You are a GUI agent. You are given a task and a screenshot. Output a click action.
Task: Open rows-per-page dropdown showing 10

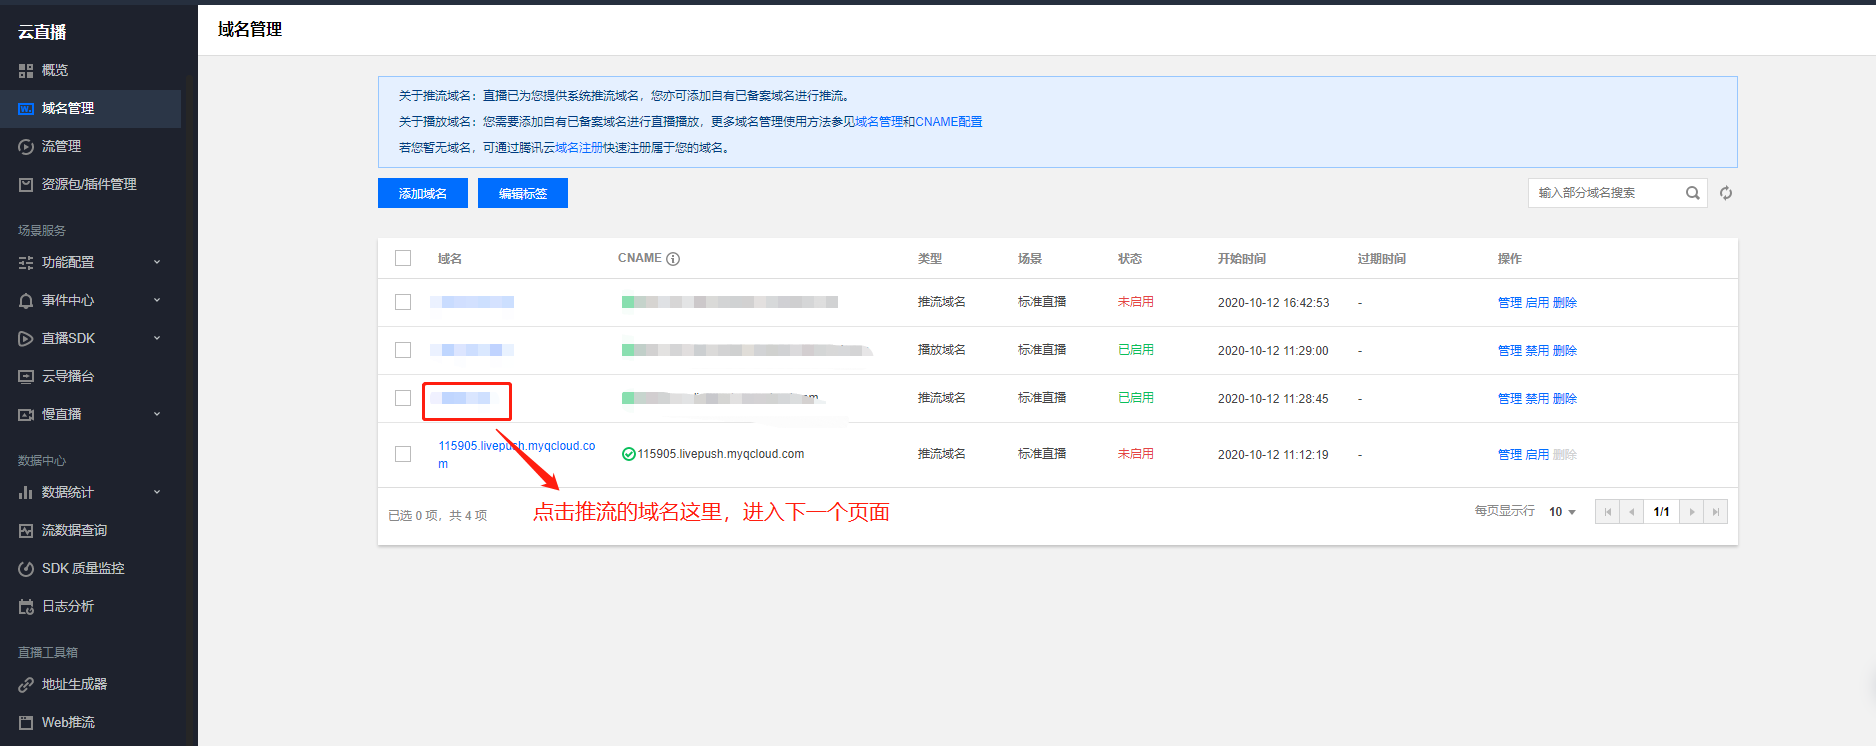click(x=1562, y=512)
